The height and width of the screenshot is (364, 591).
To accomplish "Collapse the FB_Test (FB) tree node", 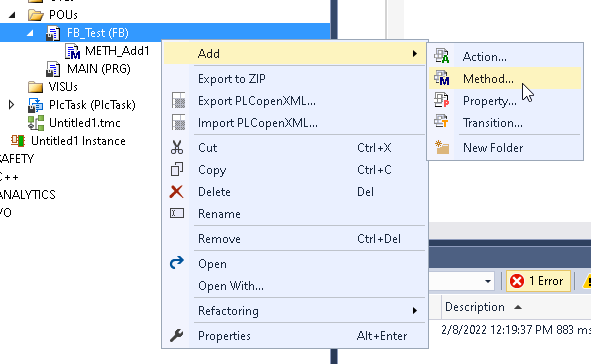I will [30, 33].
